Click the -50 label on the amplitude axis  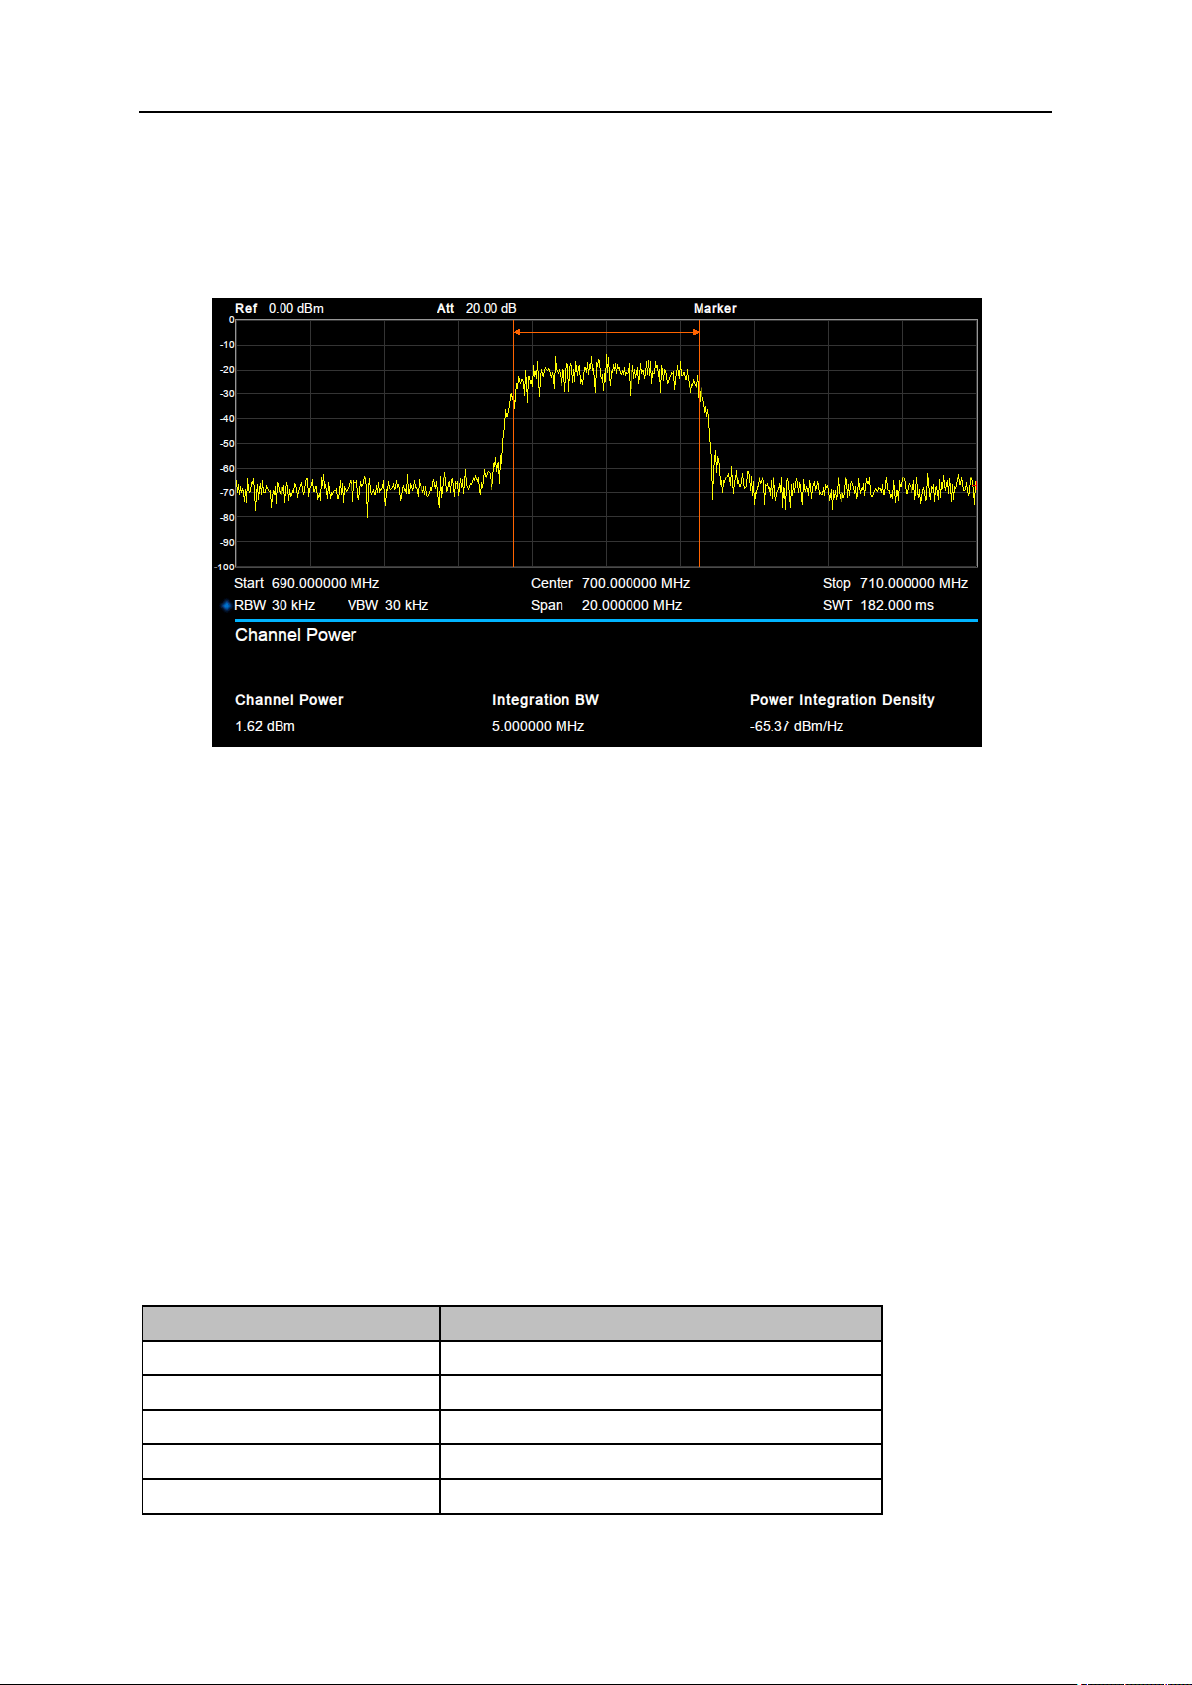pos(227,444)
